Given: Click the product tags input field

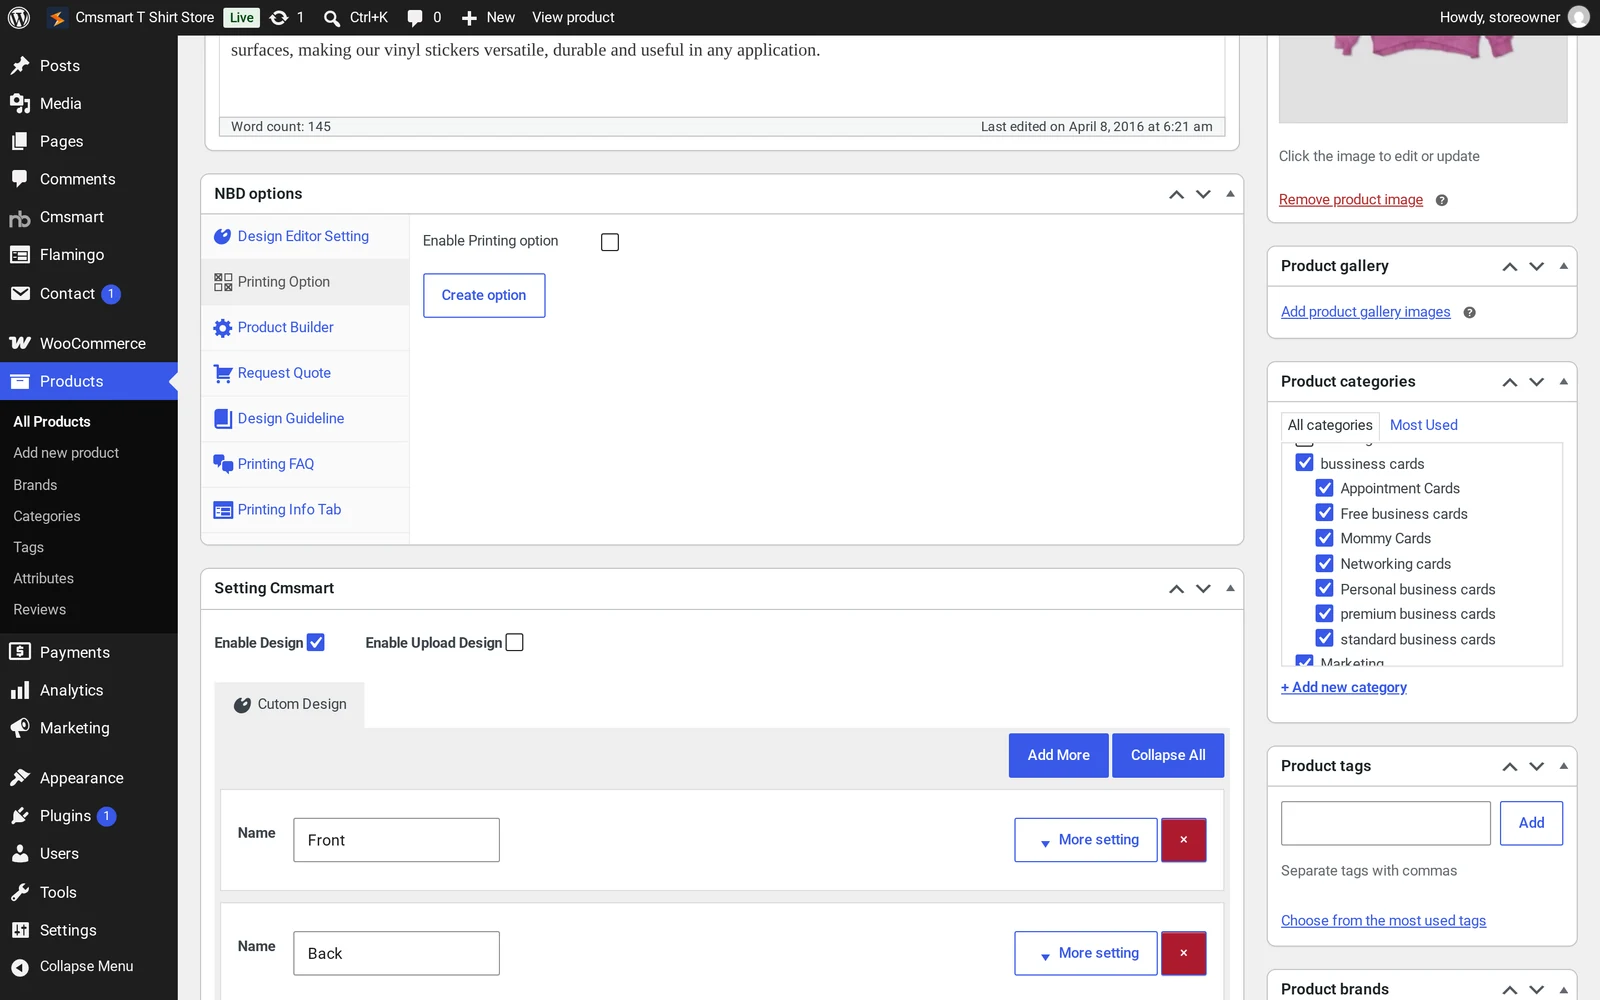Looking at the screenshot, I should click(x=1385, y=823).
